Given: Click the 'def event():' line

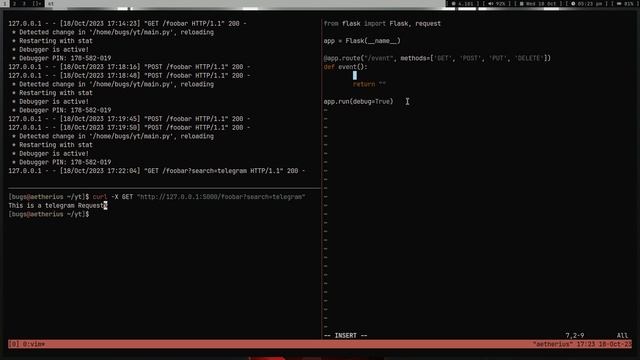Looking at the screenshot, I should pos(345,67).
